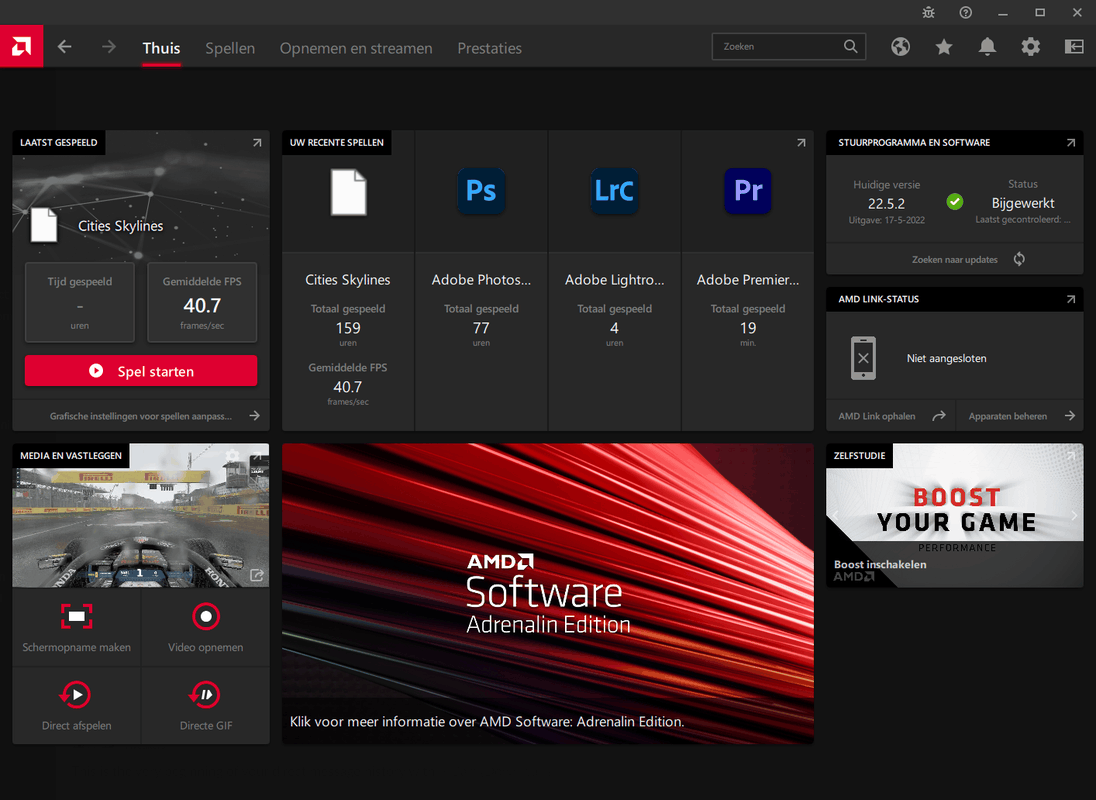Viewport: 1096px width, 800px height.
Task: Click the Apparaten beheren link
Action: (x=1010, y=415)
